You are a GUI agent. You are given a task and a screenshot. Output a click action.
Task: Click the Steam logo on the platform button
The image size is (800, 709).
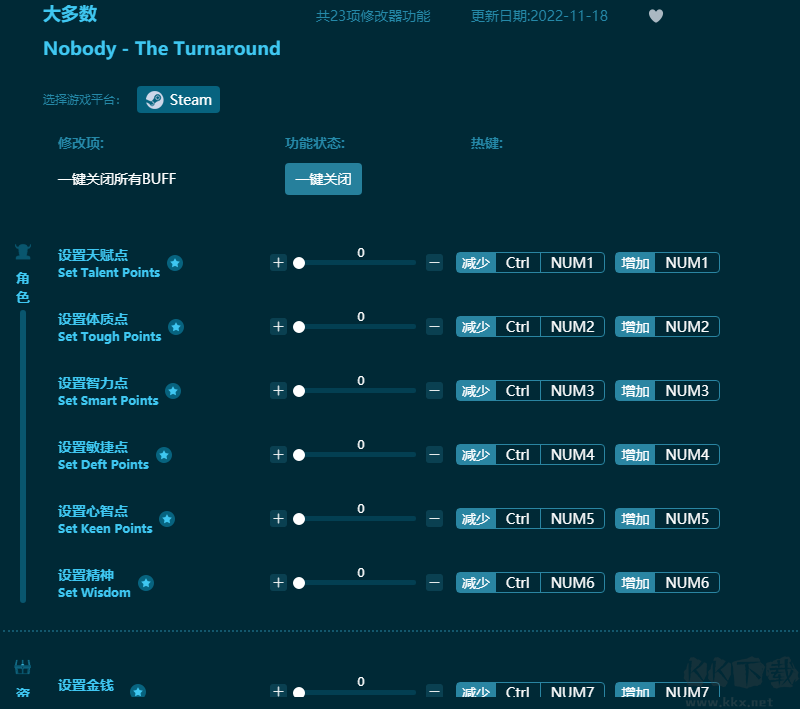pos(156,100)
